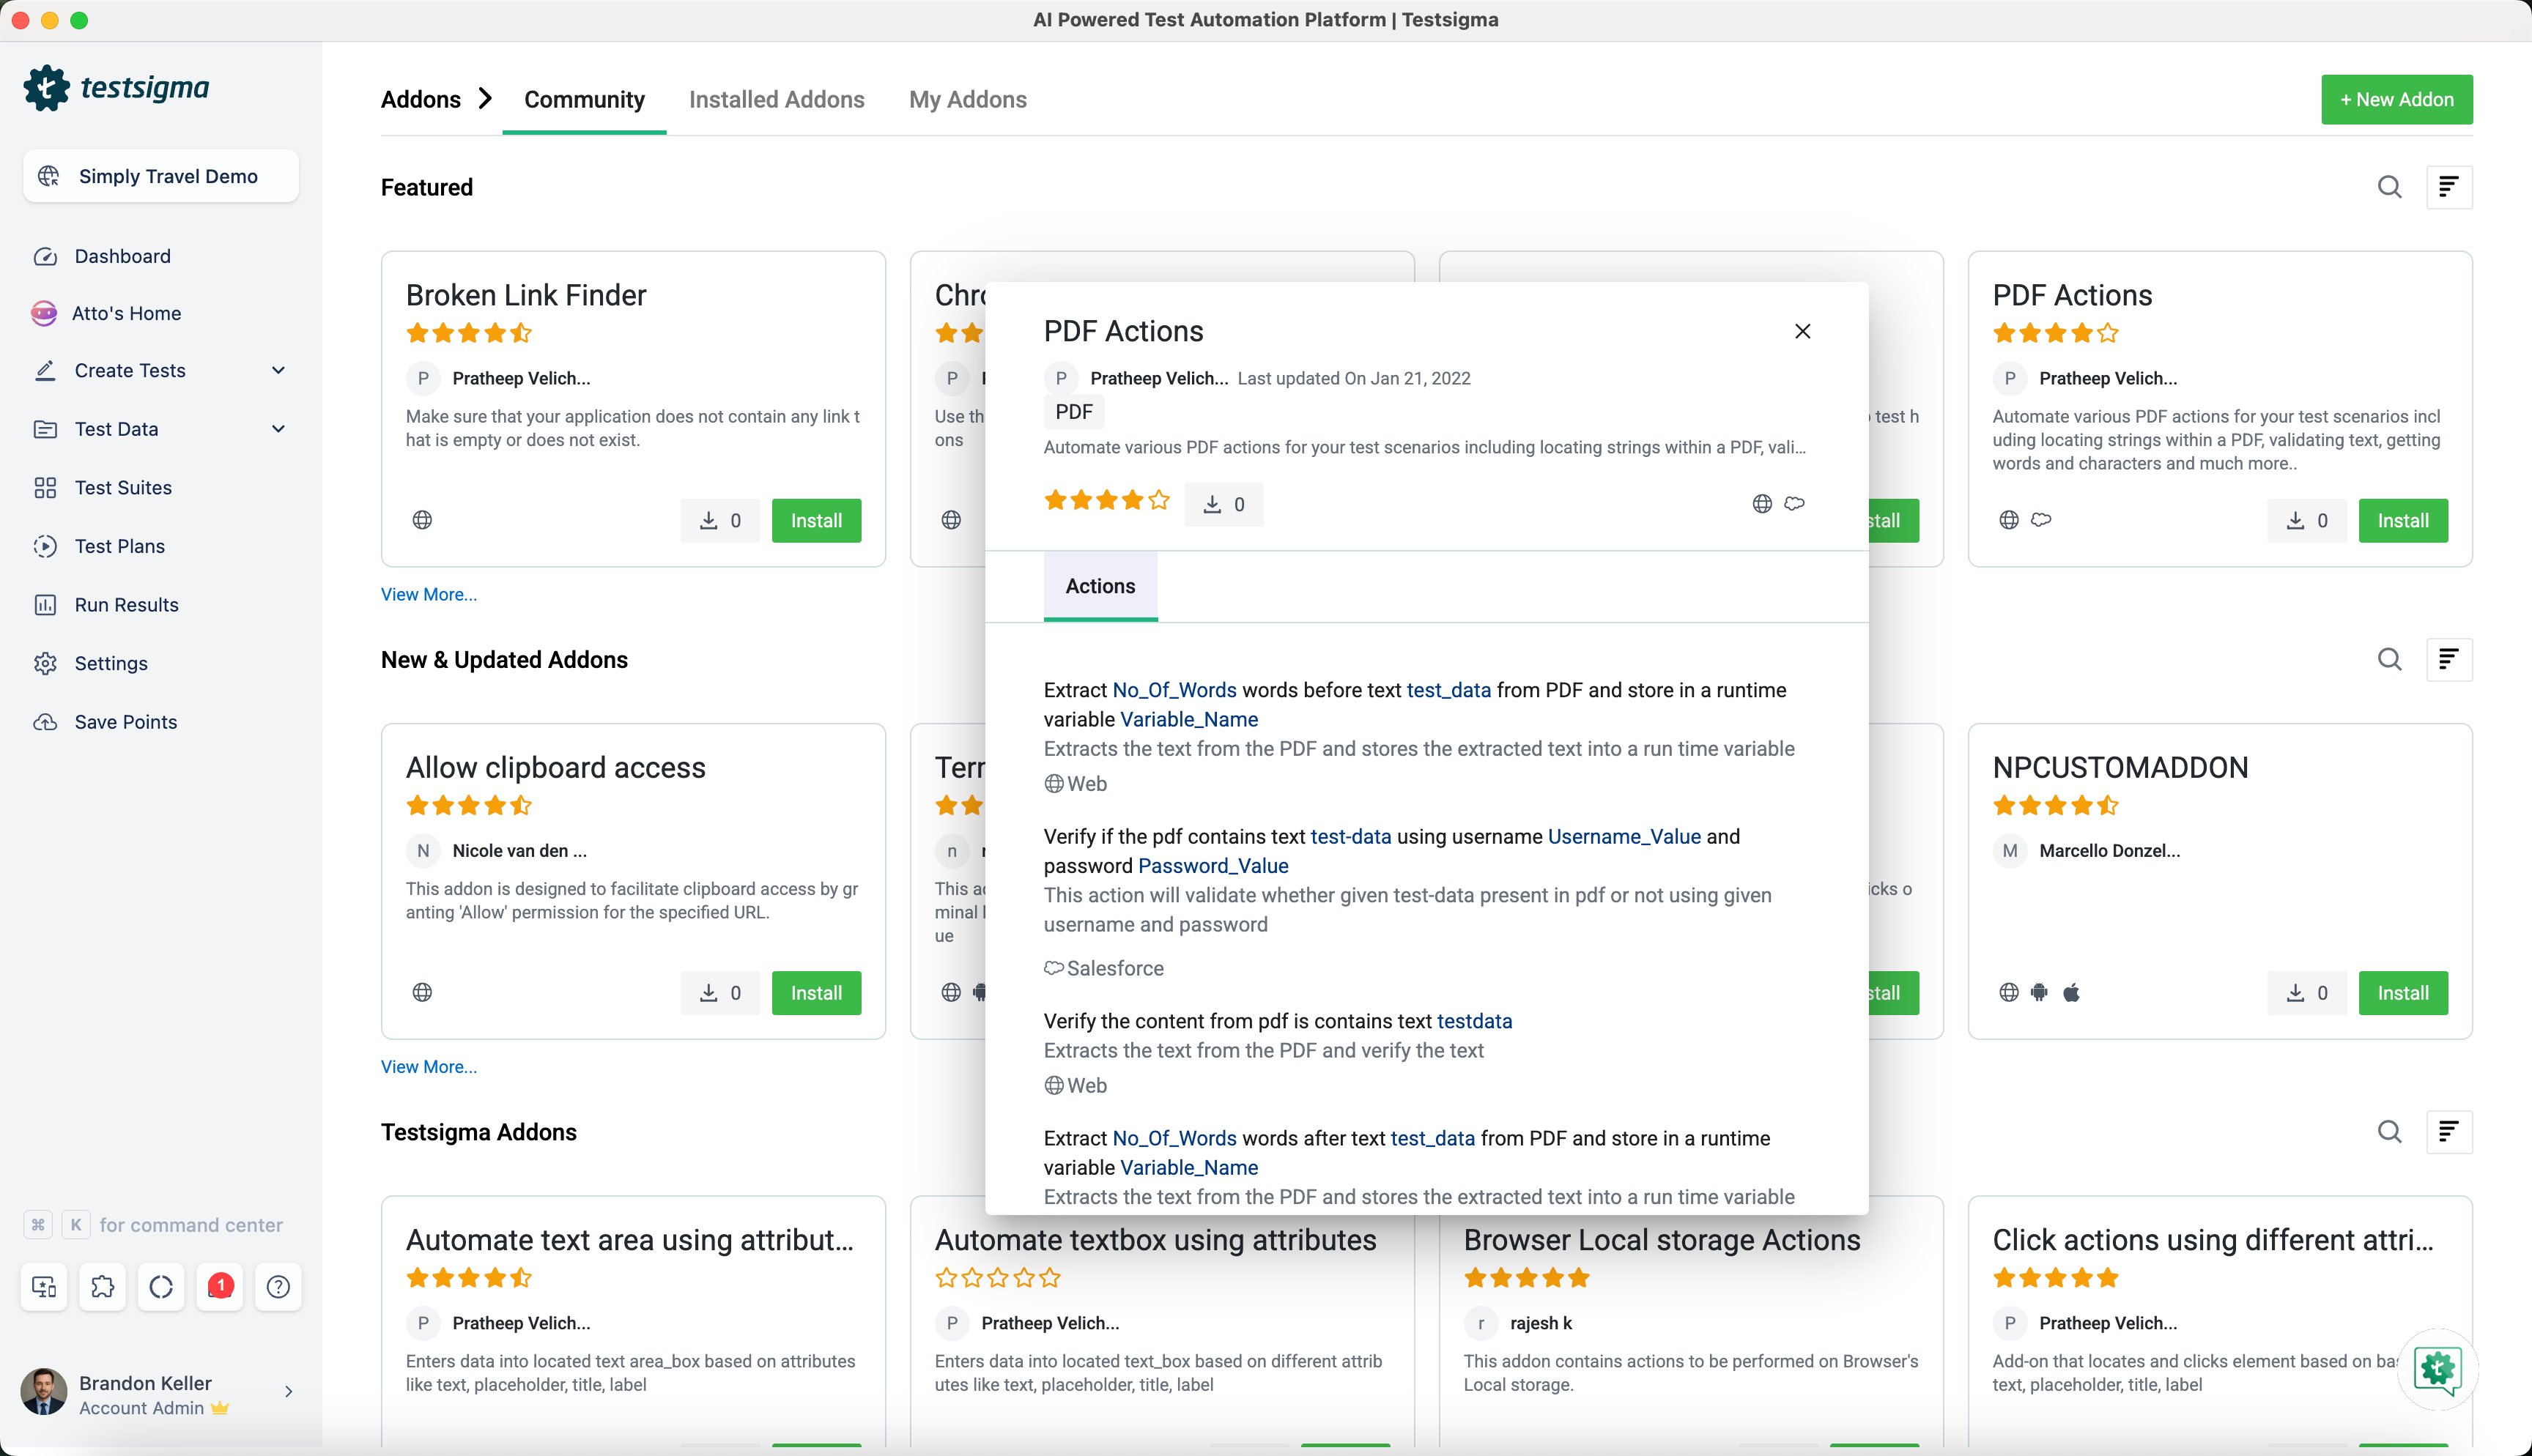This screenshot has height=1456, width=2532.
Task: Open the help question mark icon
Action: click(278, 1286)
